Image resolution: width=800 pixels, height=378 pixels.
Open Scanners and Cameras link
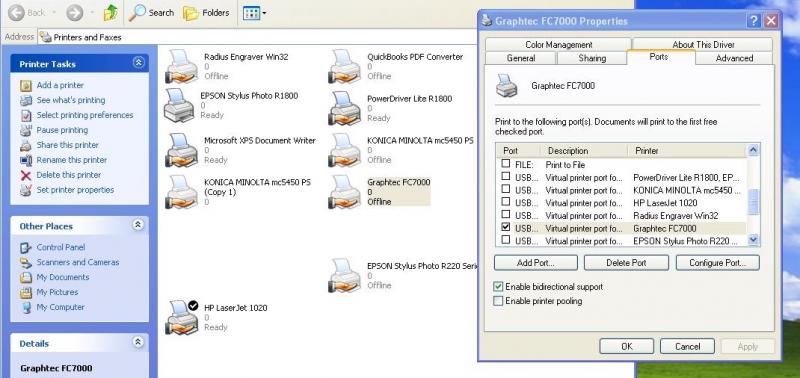tap(78, 262)
